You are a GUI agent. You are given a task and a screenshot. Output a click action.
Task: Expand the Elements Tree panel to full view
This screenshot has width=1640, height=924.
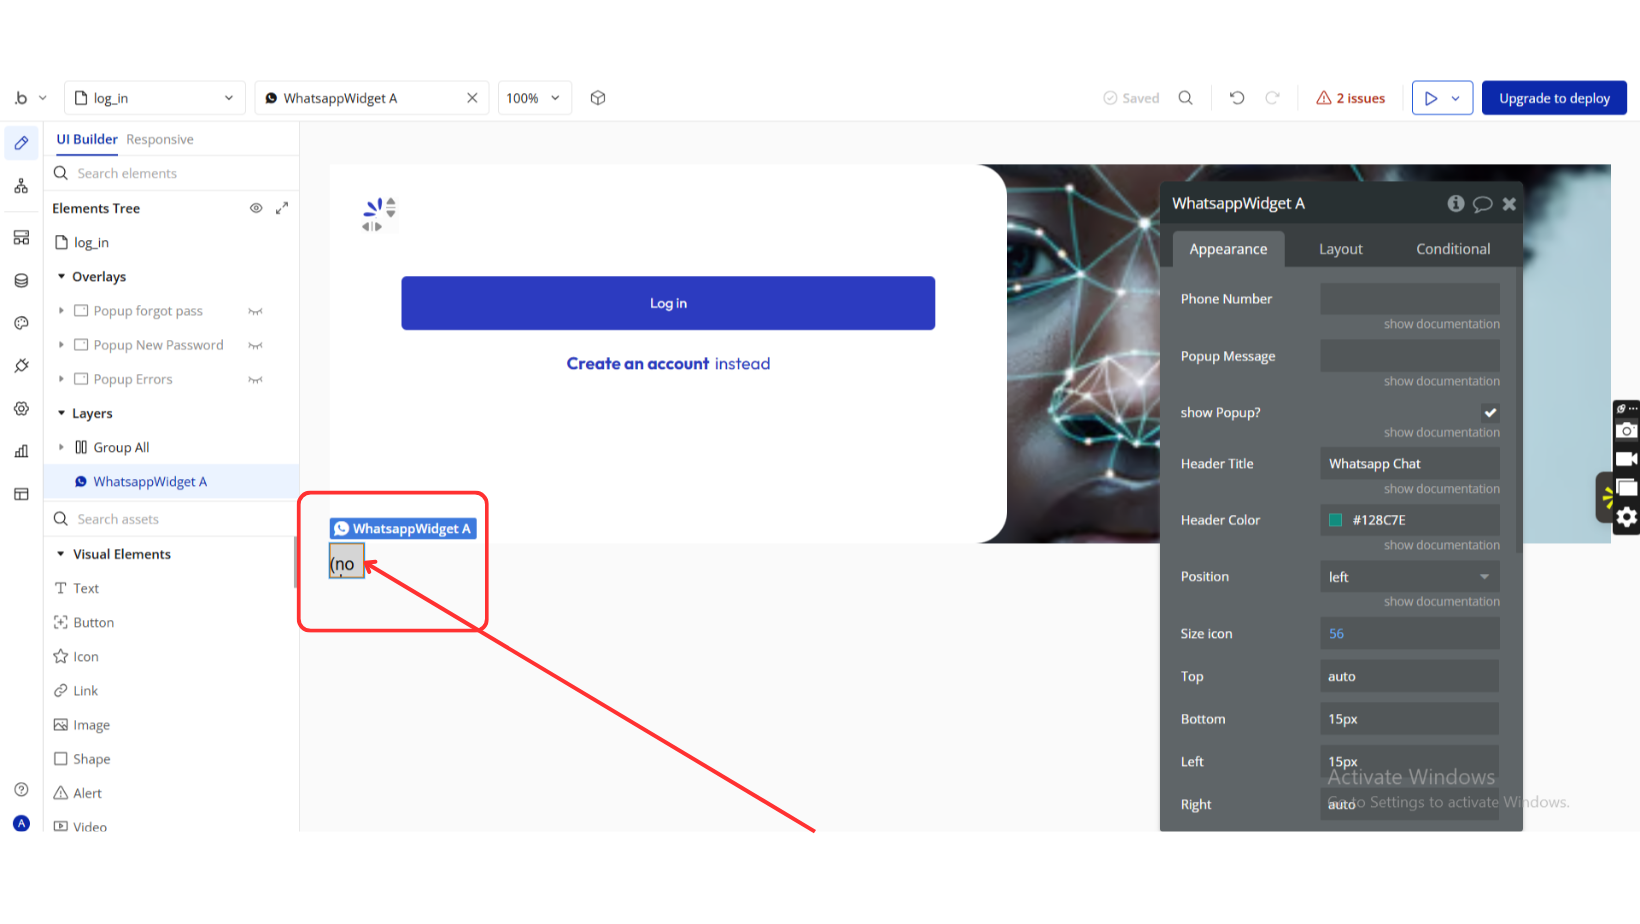(282, 208)
